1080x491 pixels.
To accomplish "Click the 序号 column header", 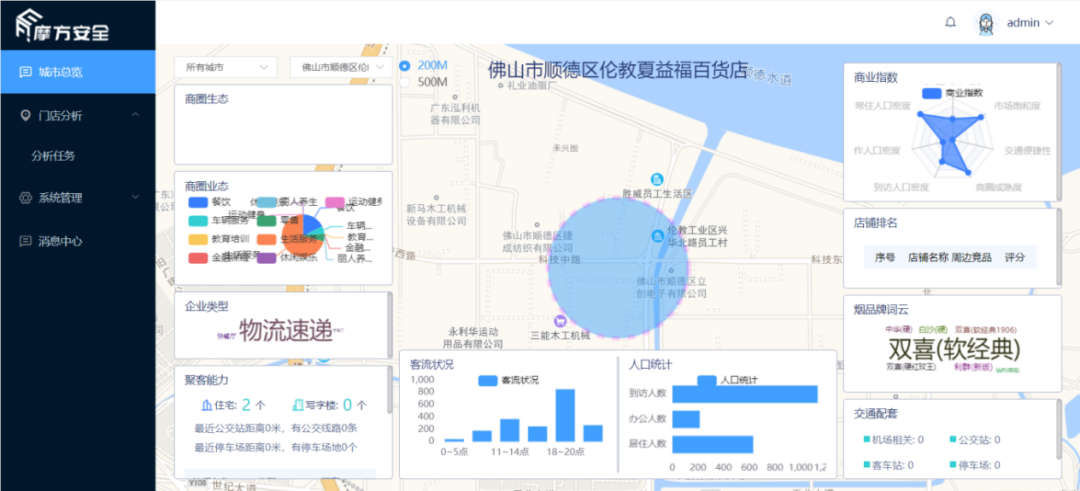I will [885, 257].
